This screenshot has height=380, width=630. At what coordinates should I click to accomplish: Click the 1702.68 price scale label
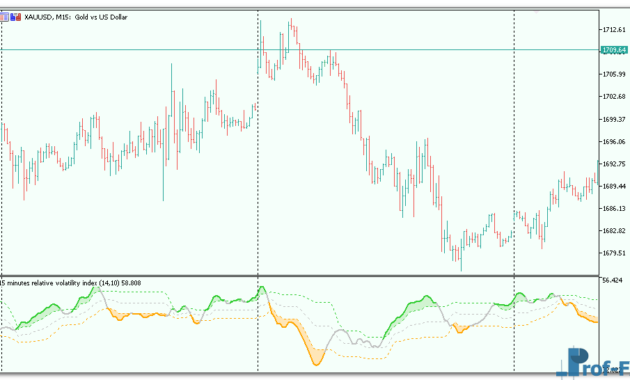pyautogui.click(x=614, y=96)
